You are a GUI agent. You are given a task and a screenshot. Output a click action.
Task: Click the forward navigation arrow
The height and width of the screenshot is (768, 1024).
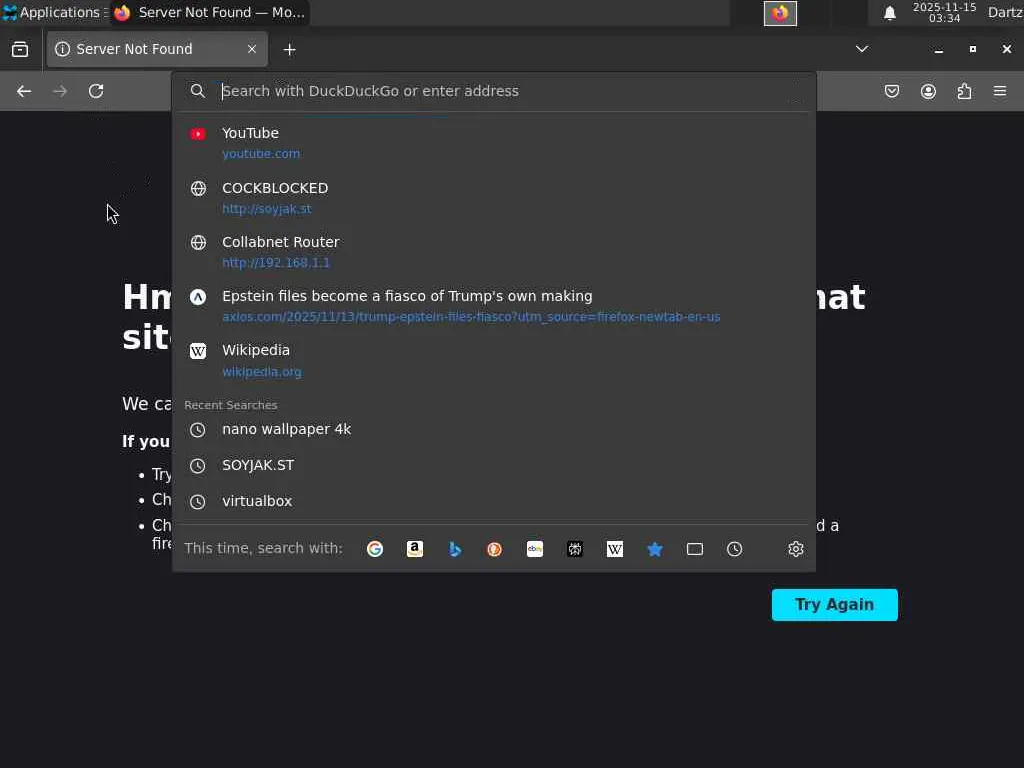pos(60,91)
